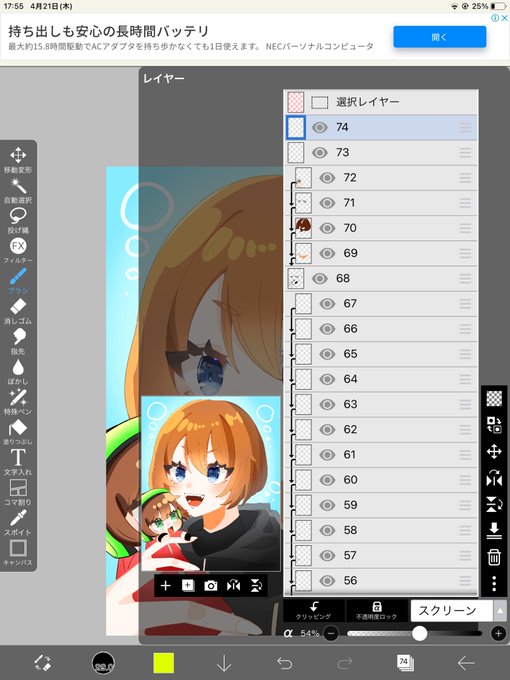Toggle 不透明度ロック alpha lock button
Screen dimensions: 510x680
pos(376,611)
